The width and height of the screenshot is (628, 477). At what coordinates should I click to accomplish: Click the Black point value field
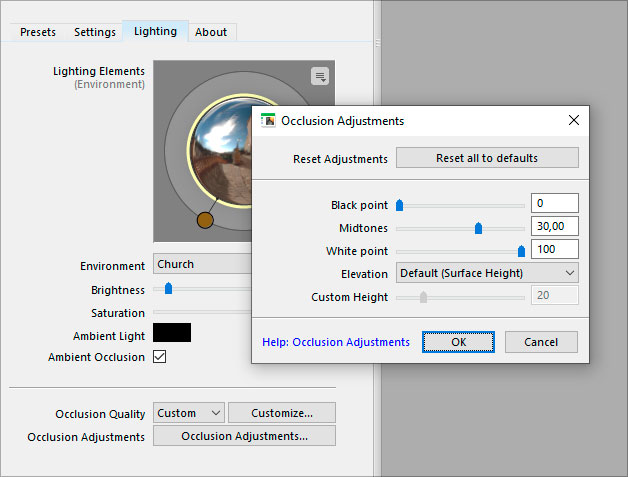(554, 204)
